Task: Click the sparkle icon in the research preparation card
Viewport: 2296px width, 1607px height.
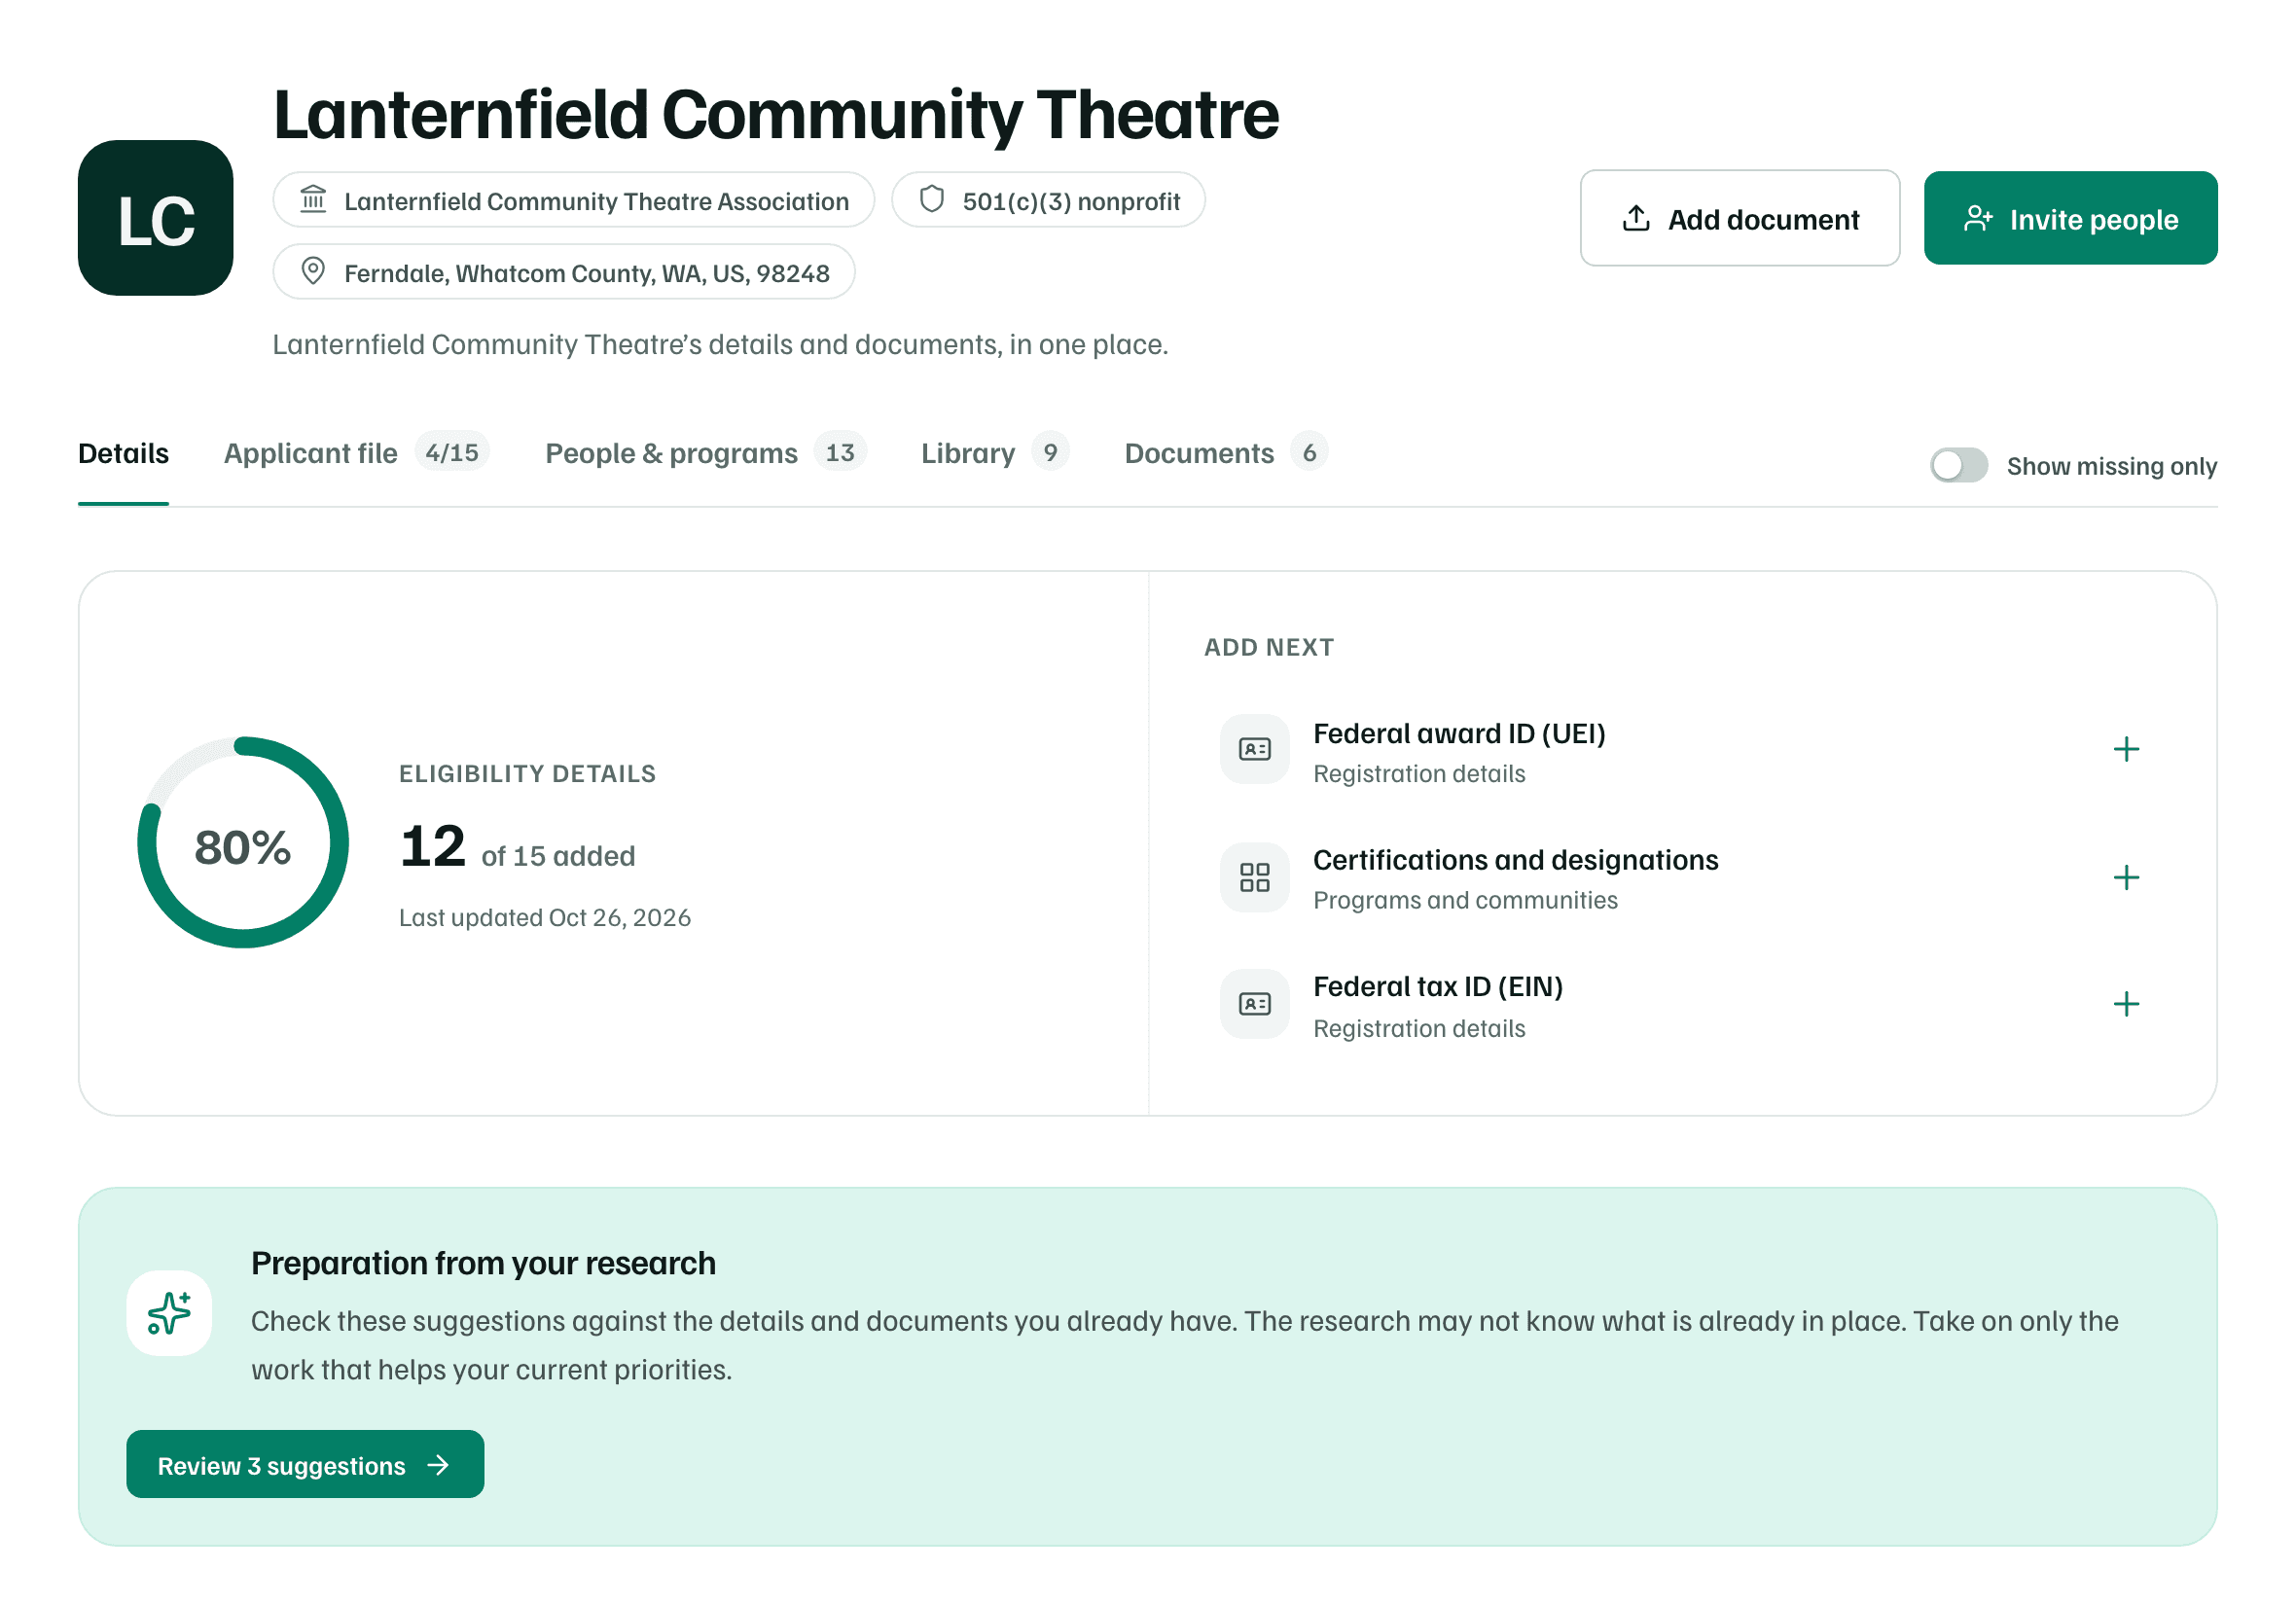Action: tap(169, 1313)
